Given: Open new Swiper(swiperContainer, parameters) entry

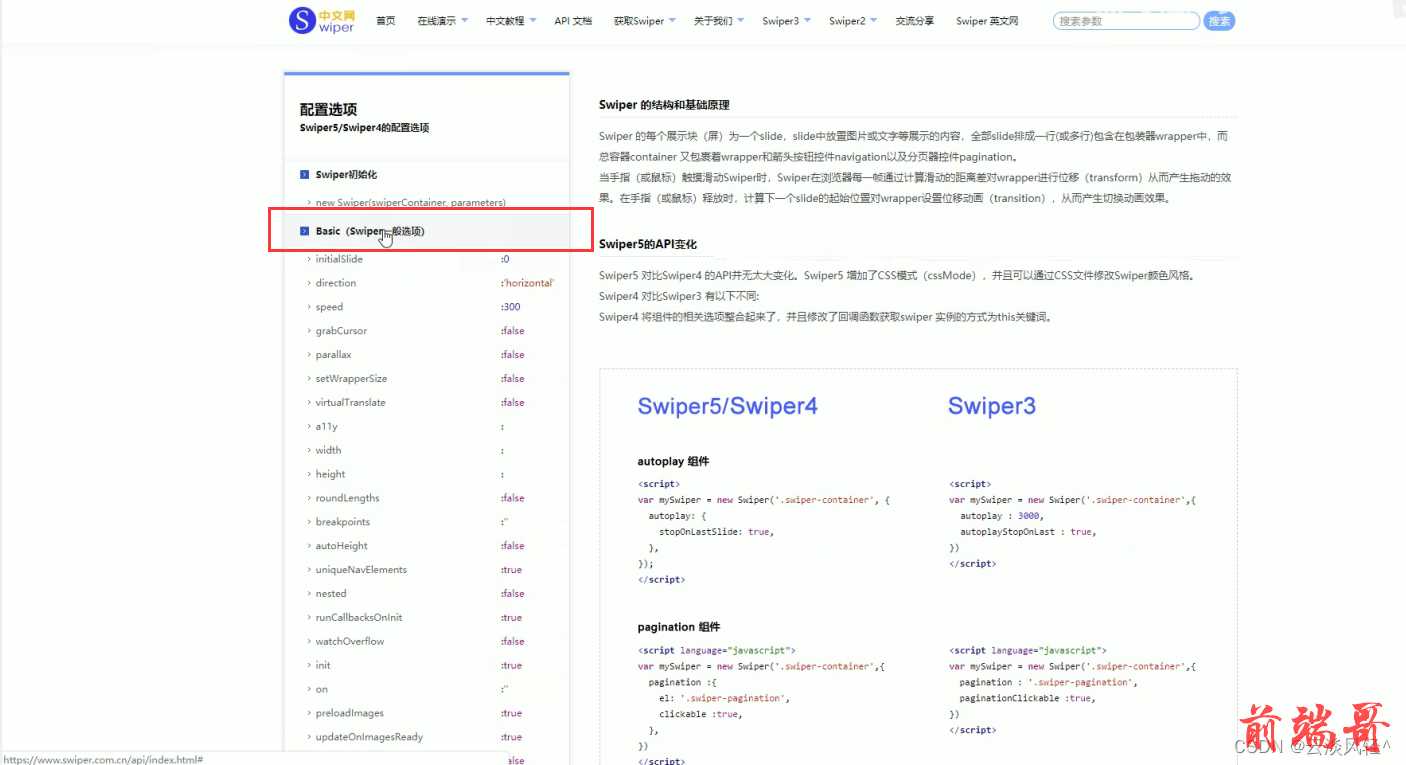Looking at the screenshot, I should coord(410,202).
